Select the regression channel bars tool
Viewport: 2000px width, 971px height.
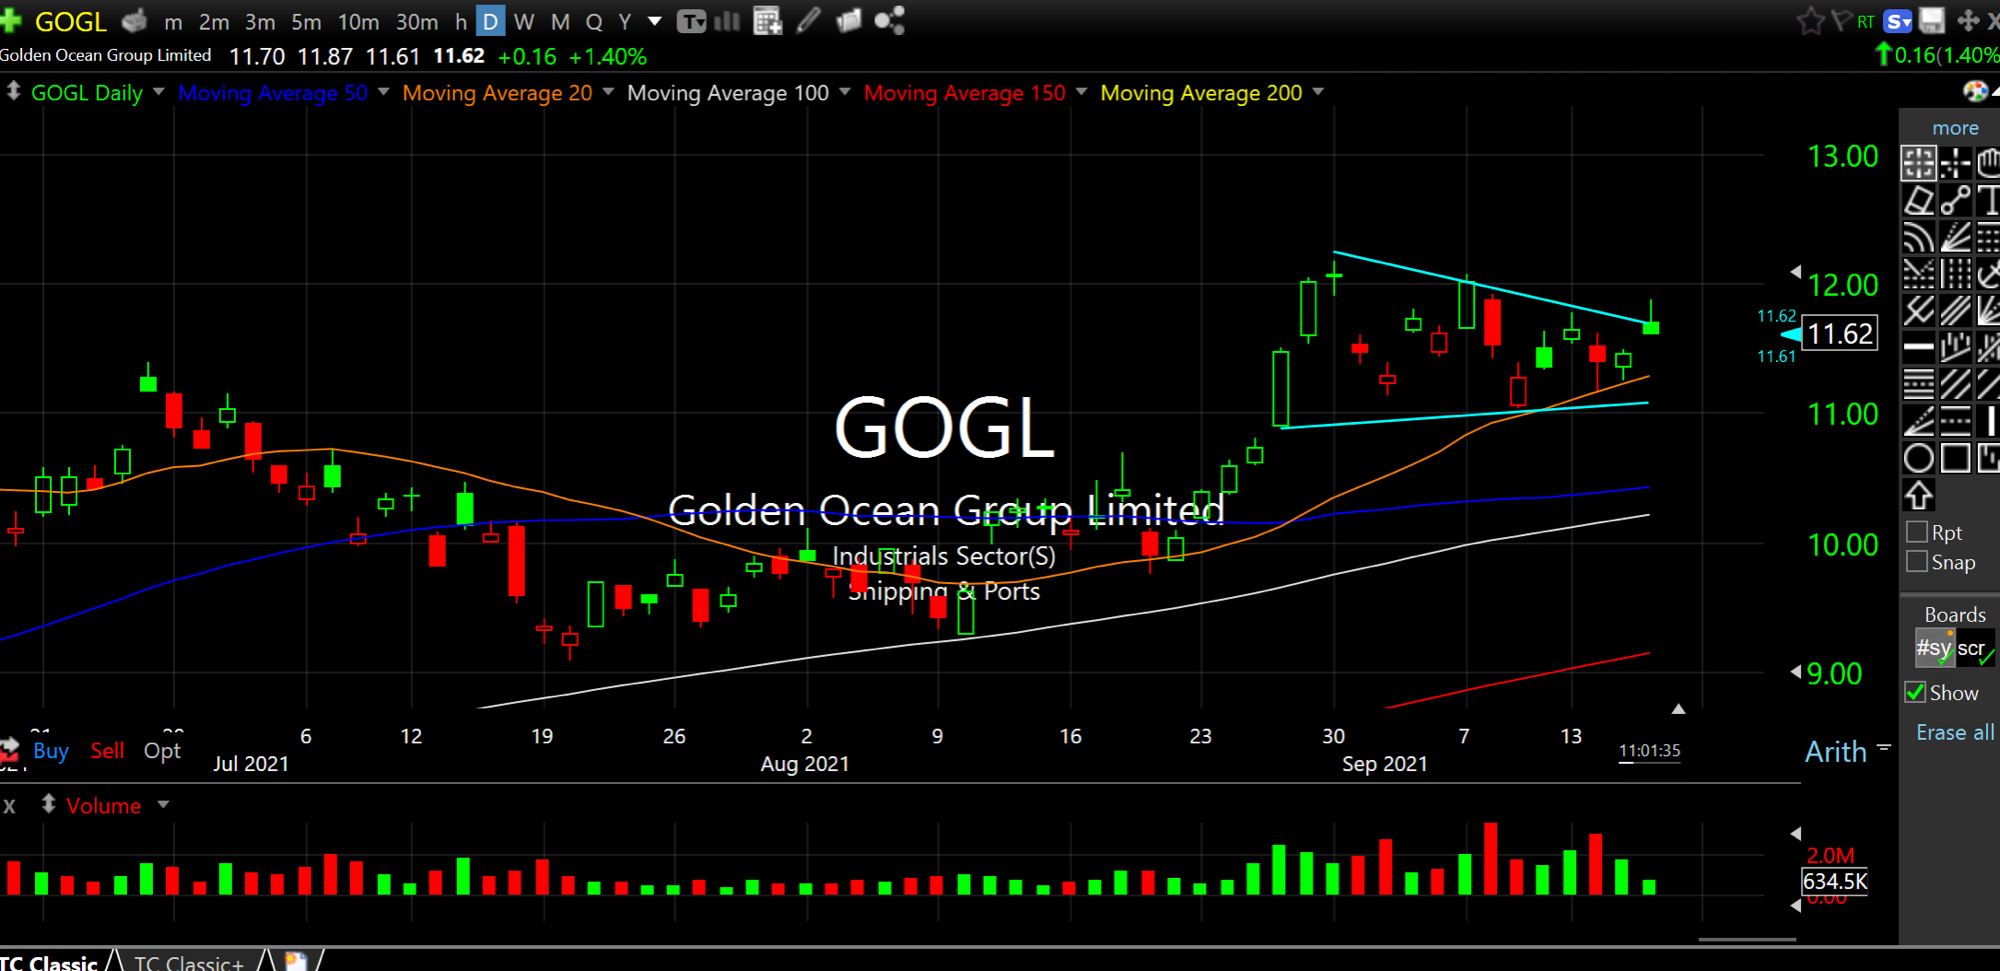pos(1955,348)
